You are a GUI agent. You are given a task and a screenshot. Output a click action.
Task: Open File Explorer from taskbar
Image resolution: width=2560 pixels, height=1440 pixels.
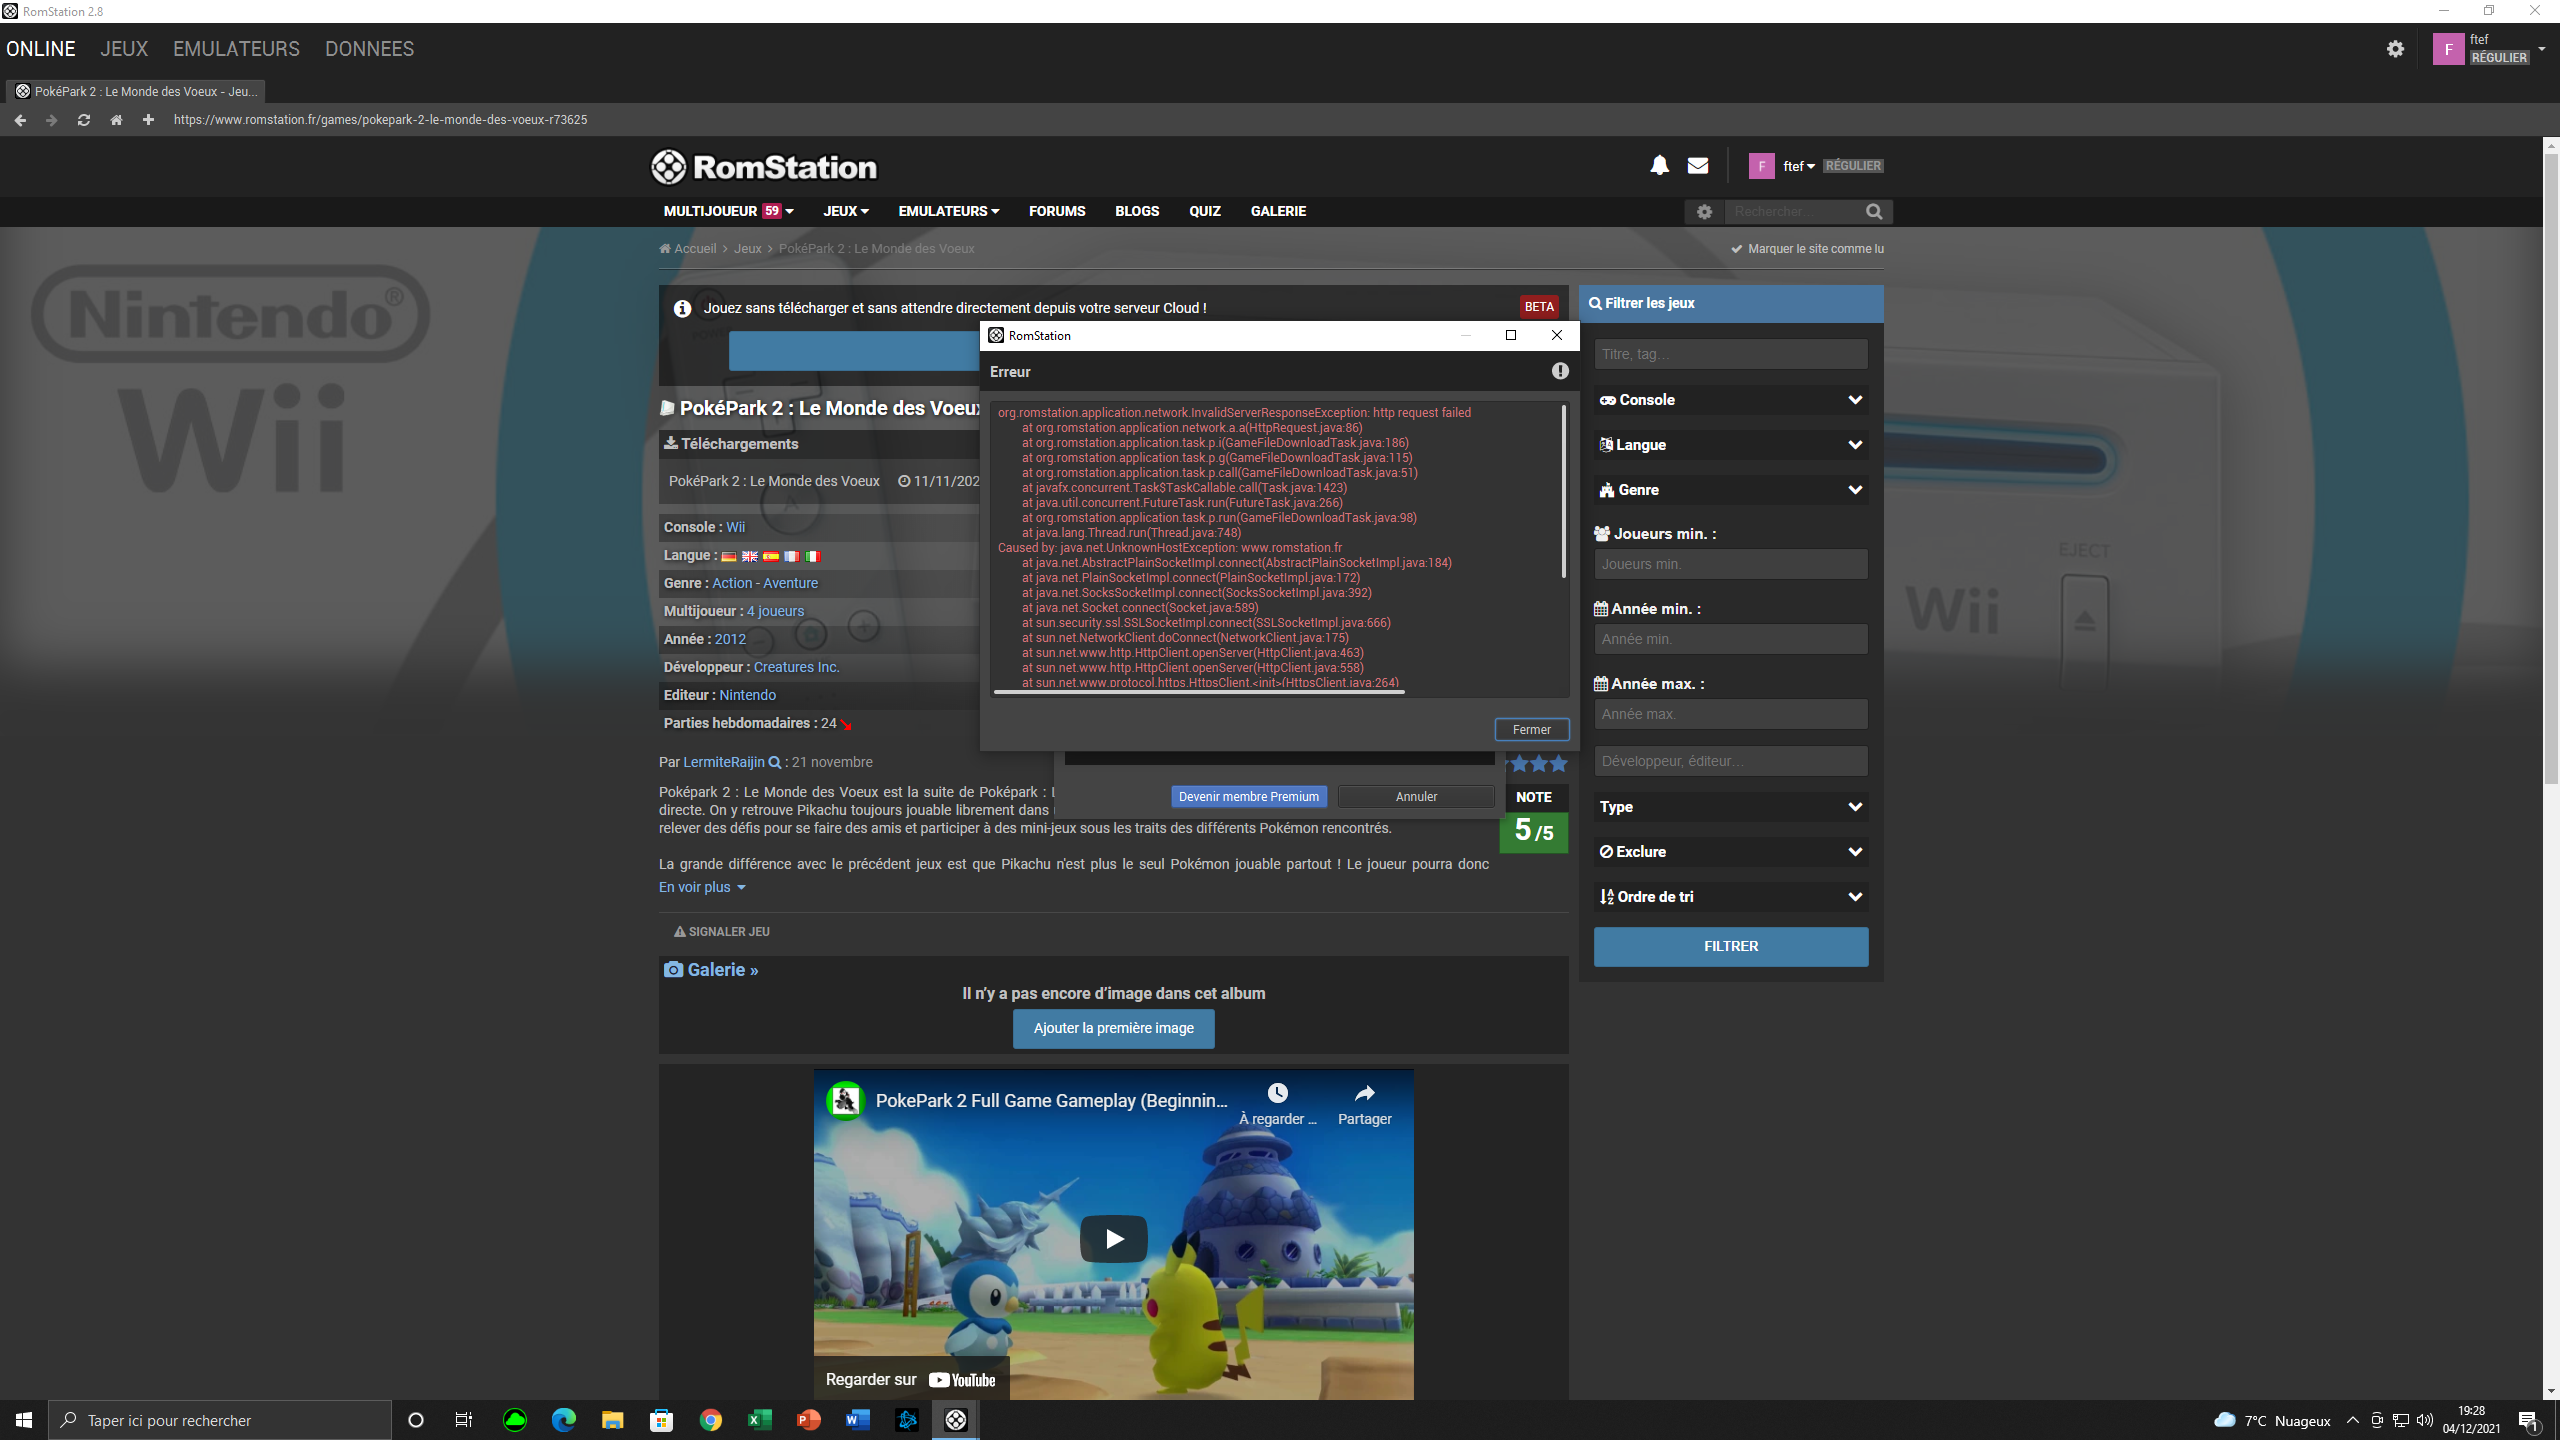coord(612,1420)
